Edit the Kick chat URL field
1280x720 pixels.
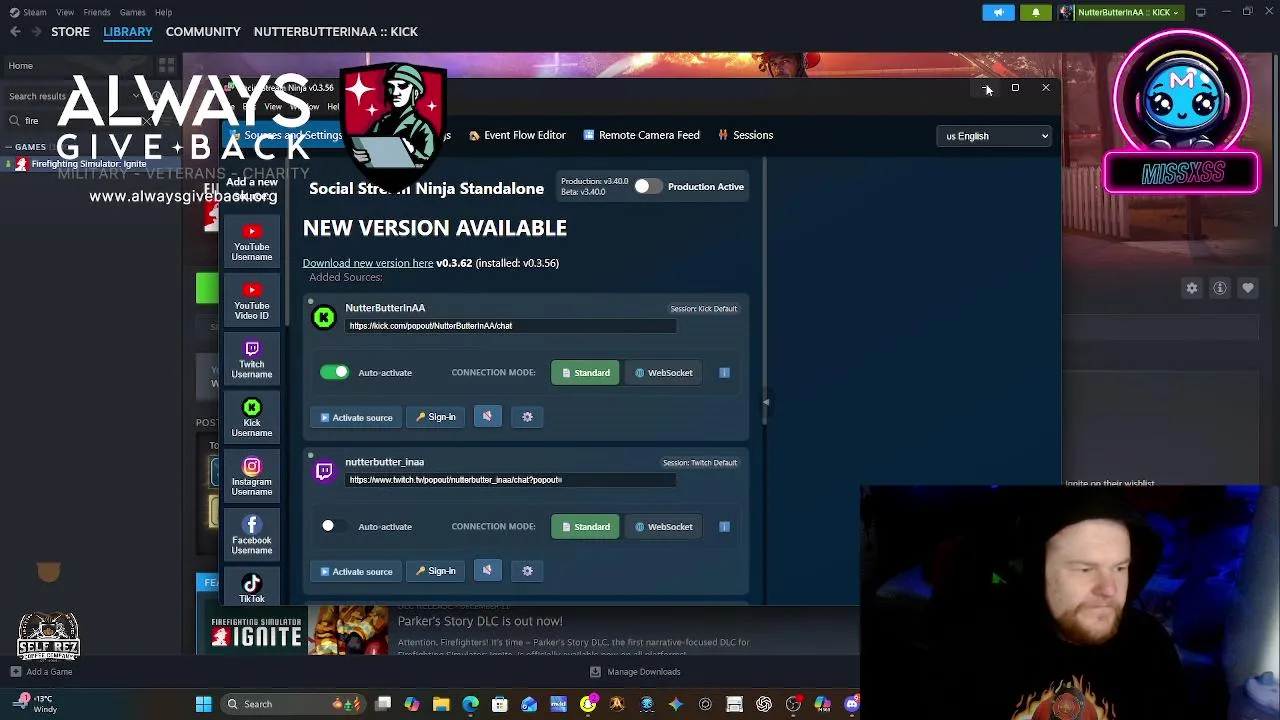[x=511, y=326]
